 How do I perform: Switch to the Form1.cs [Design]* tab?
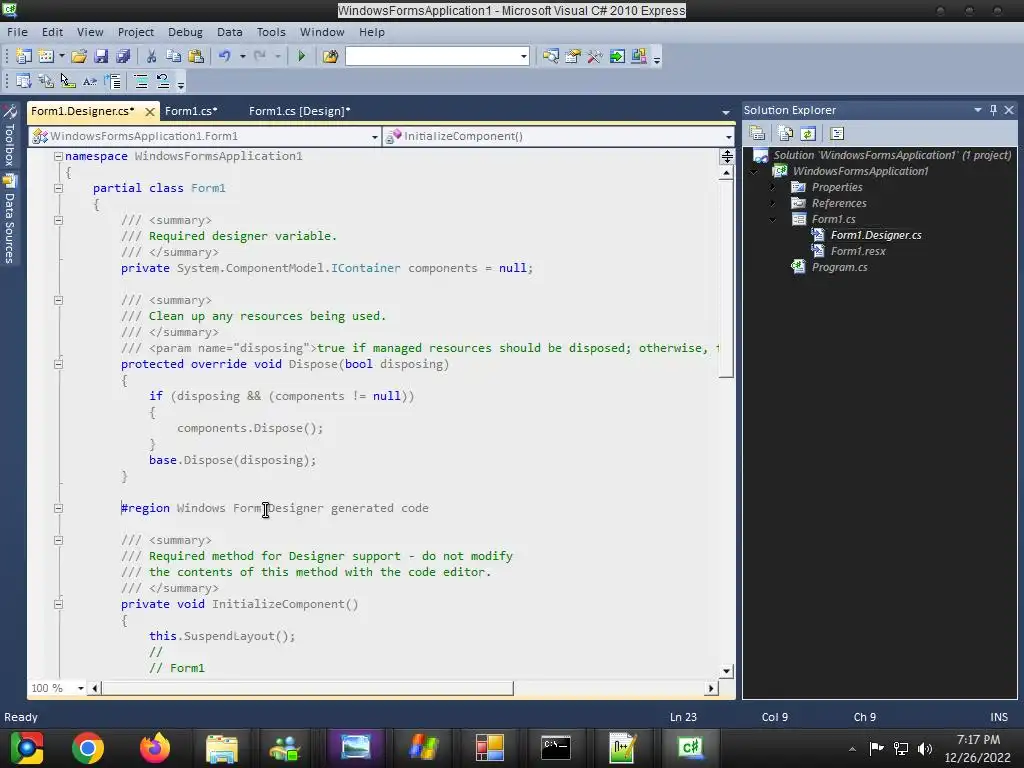click(x=299, y=111)
